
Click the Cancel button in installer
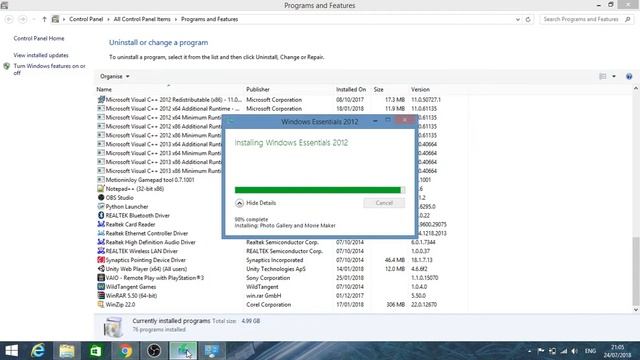coord(384,203)
